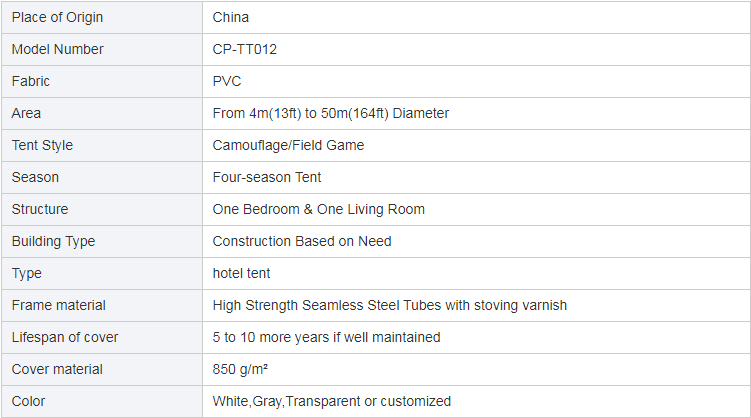Select the Camouflage/Field Game value
Screen dimensions: 751x418
[288, 146]
